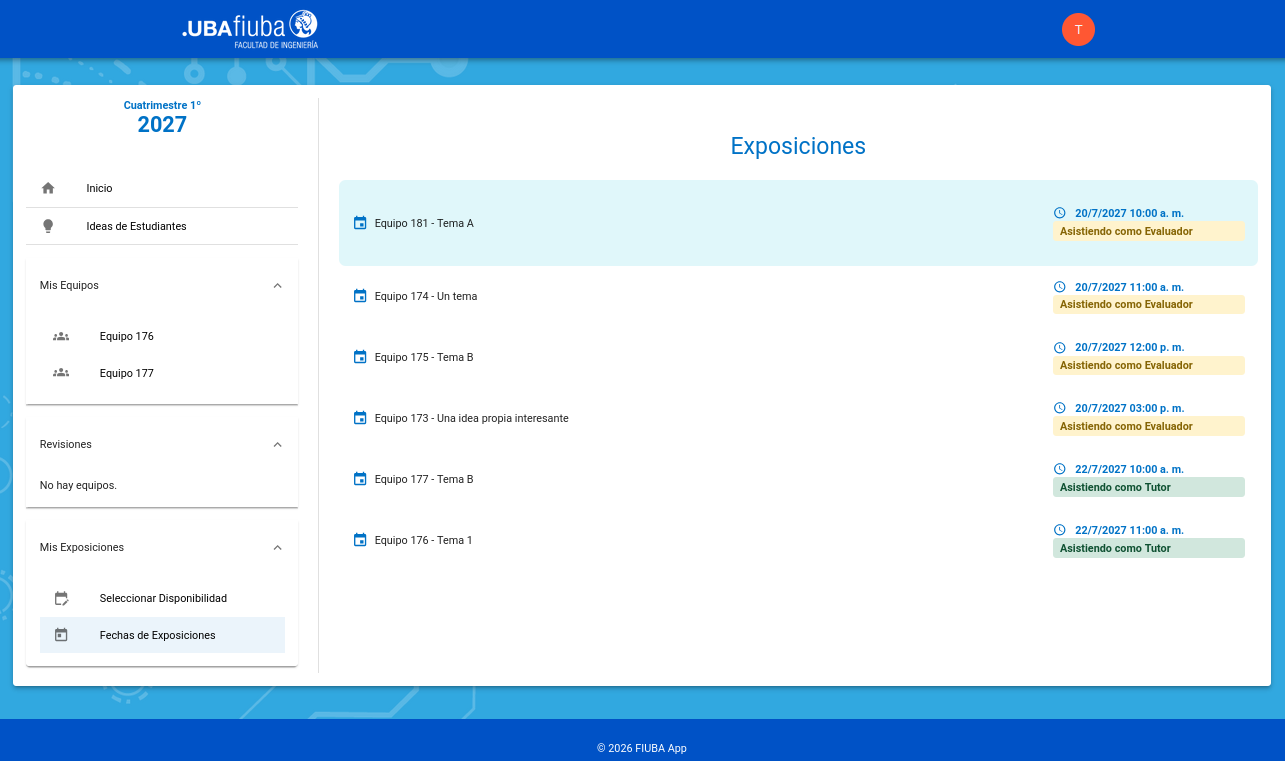Click the group icon next to Equipo 177
1285x761 pixels.
click(61, 373)
